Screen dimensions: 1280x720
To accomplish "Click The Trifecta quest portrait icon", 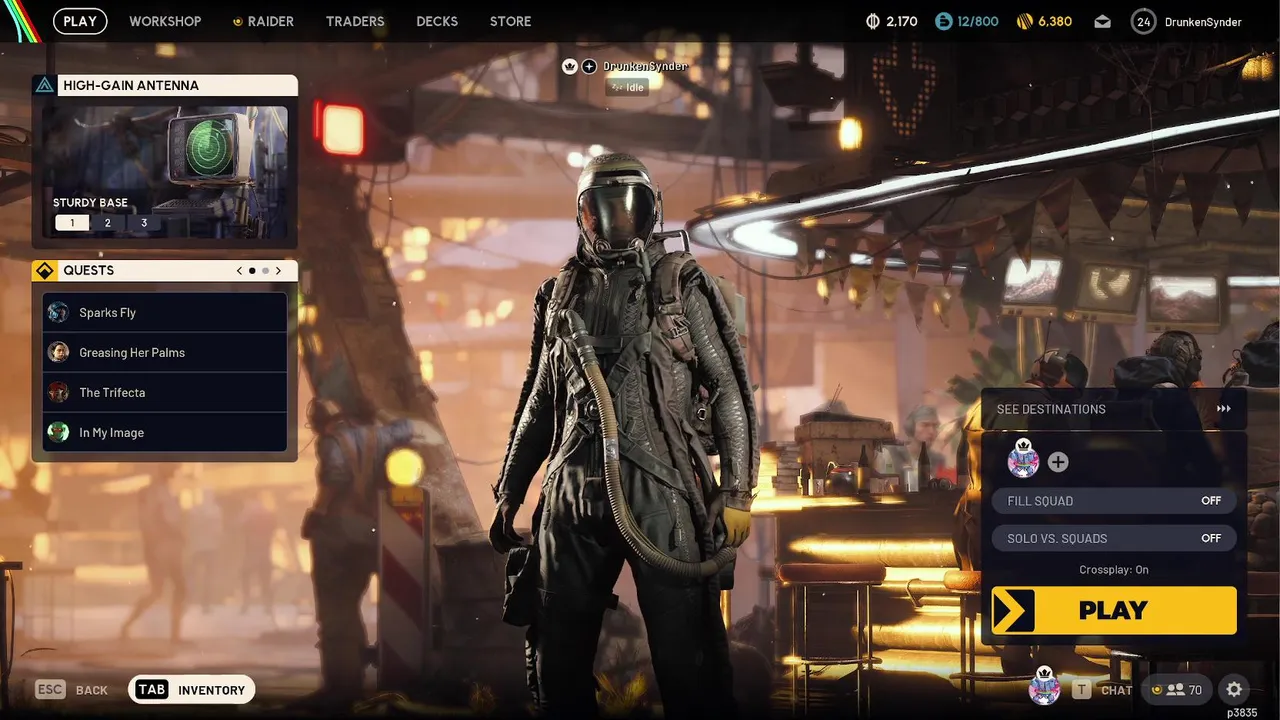I will (59, 392).
